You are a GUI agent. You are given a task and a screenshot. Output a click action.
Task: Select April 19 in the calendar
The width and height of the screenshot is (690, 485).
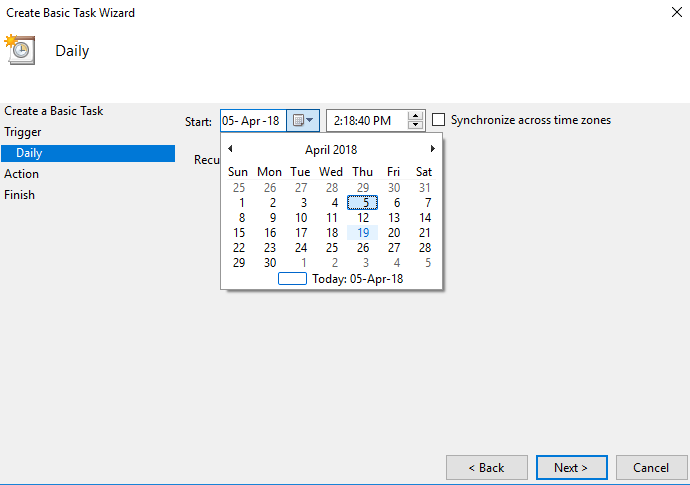click(x=363, y=233)
